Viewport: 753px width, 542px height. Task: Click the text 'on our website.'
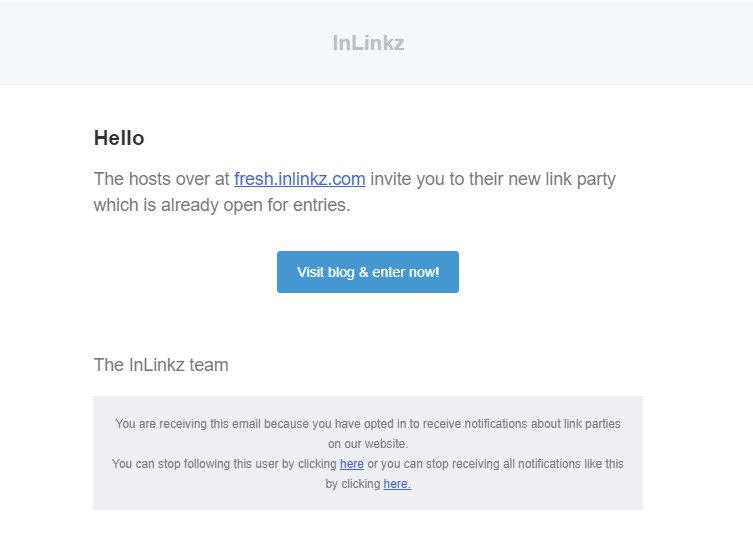[x=368, y=444]
